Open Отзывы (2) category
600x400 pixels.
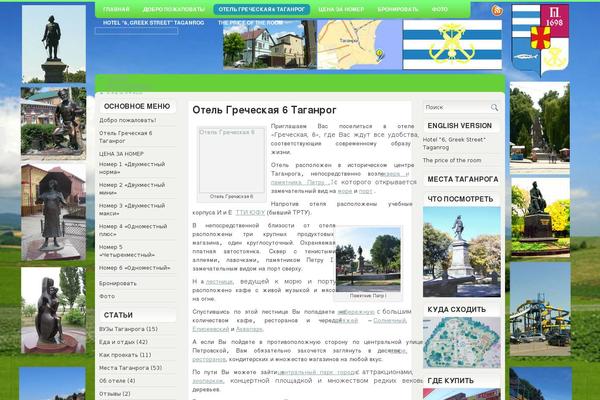click(x=115, y=394)
